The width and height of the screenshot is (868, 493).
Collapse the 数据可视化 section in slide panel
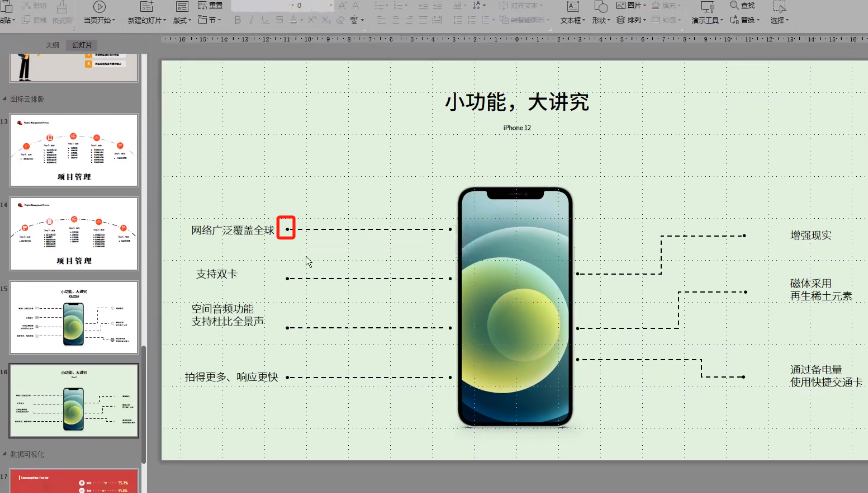click(x=5, y=454)
